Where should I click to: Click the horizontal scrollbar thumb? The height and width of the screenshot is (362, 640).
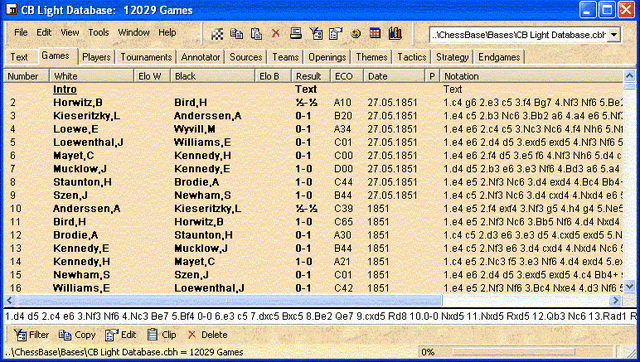point(229,301)
